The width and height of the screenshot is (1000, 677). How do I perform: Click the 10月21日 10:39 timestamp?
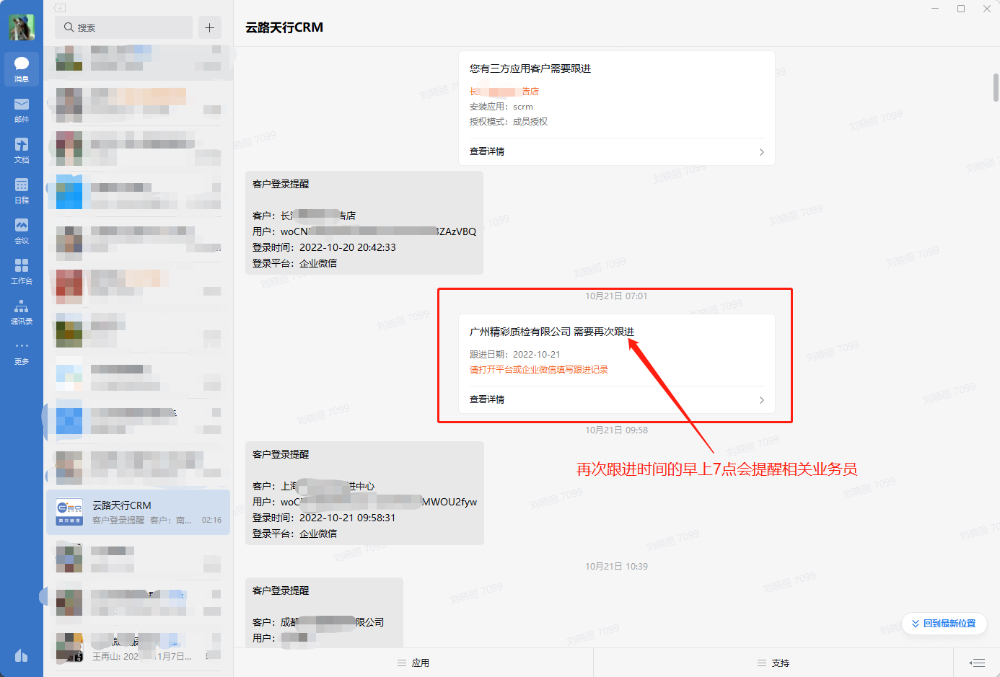(616, 566)
